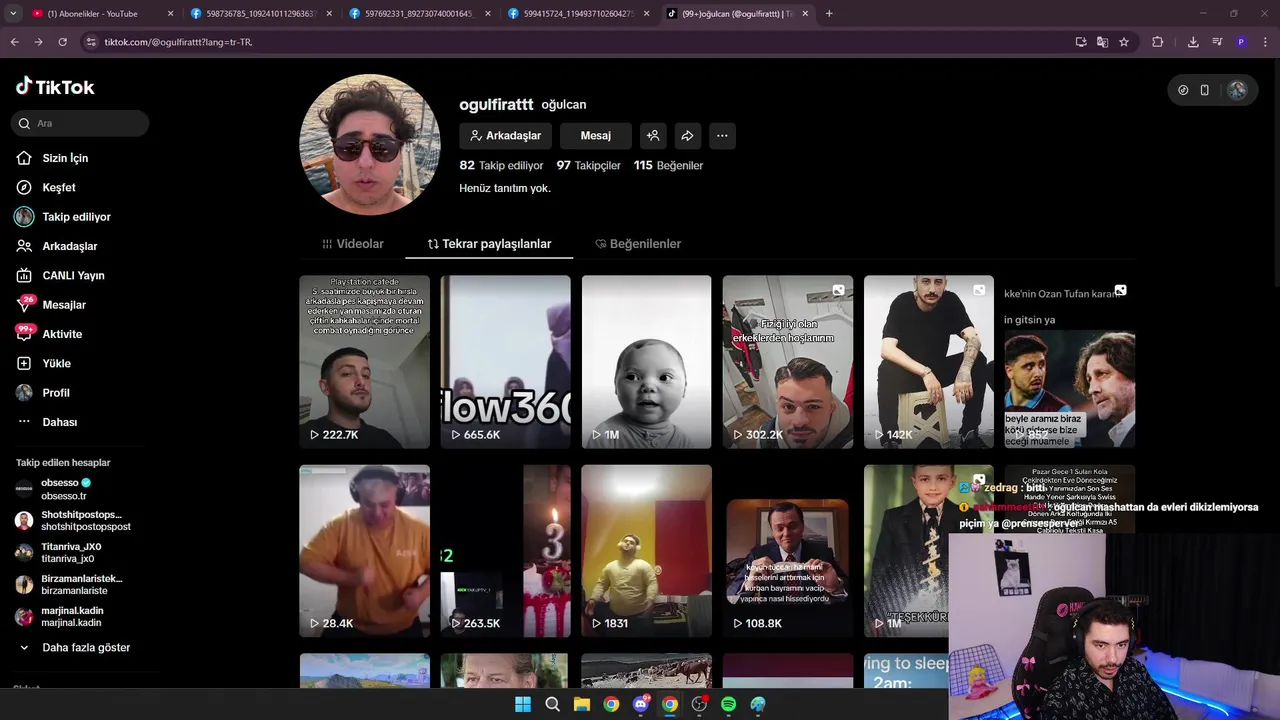
Task: Open the 28.4K yellow shirt video
Action: point(364,551)
